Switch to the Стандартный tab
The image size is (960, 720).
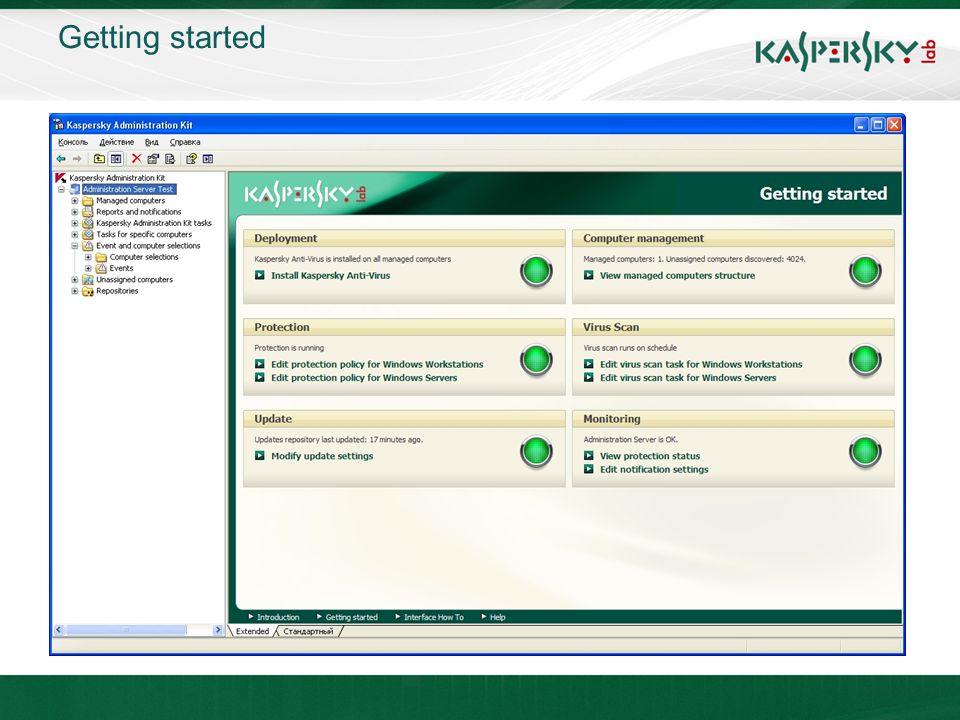tap(308, 631)
